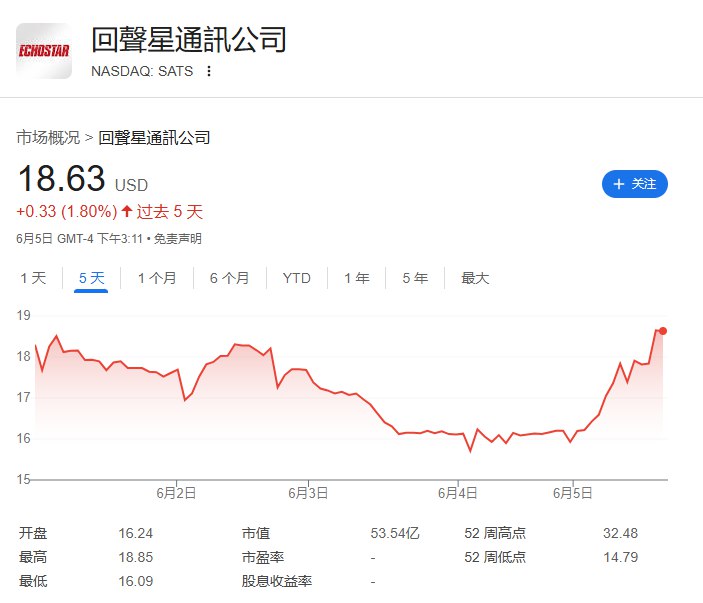Click the EchoStar company logo
Viewport: 703px width, 603px height.
[44, 51]
